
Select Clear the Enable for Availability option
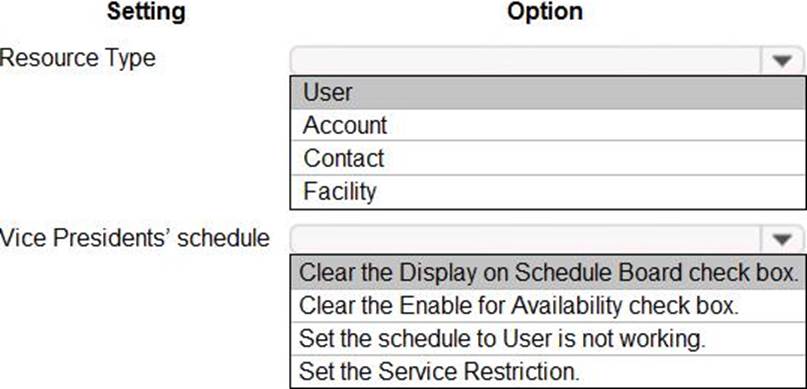click(548, 306)
